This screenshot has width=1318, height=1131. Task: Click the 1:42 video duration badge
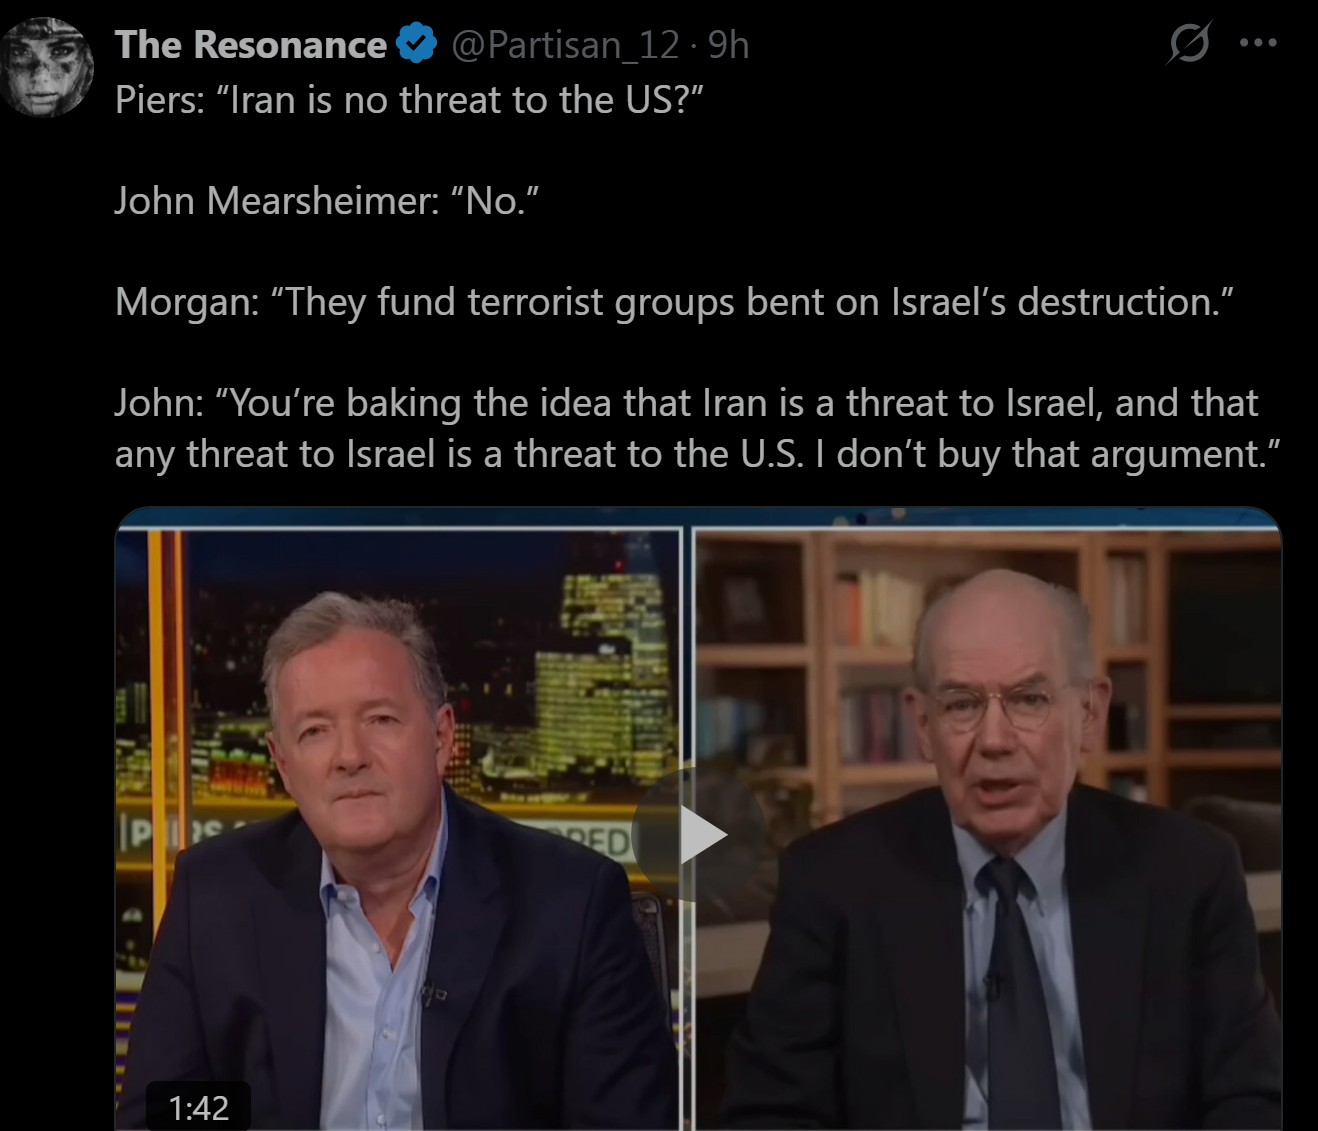[199, 1107]
